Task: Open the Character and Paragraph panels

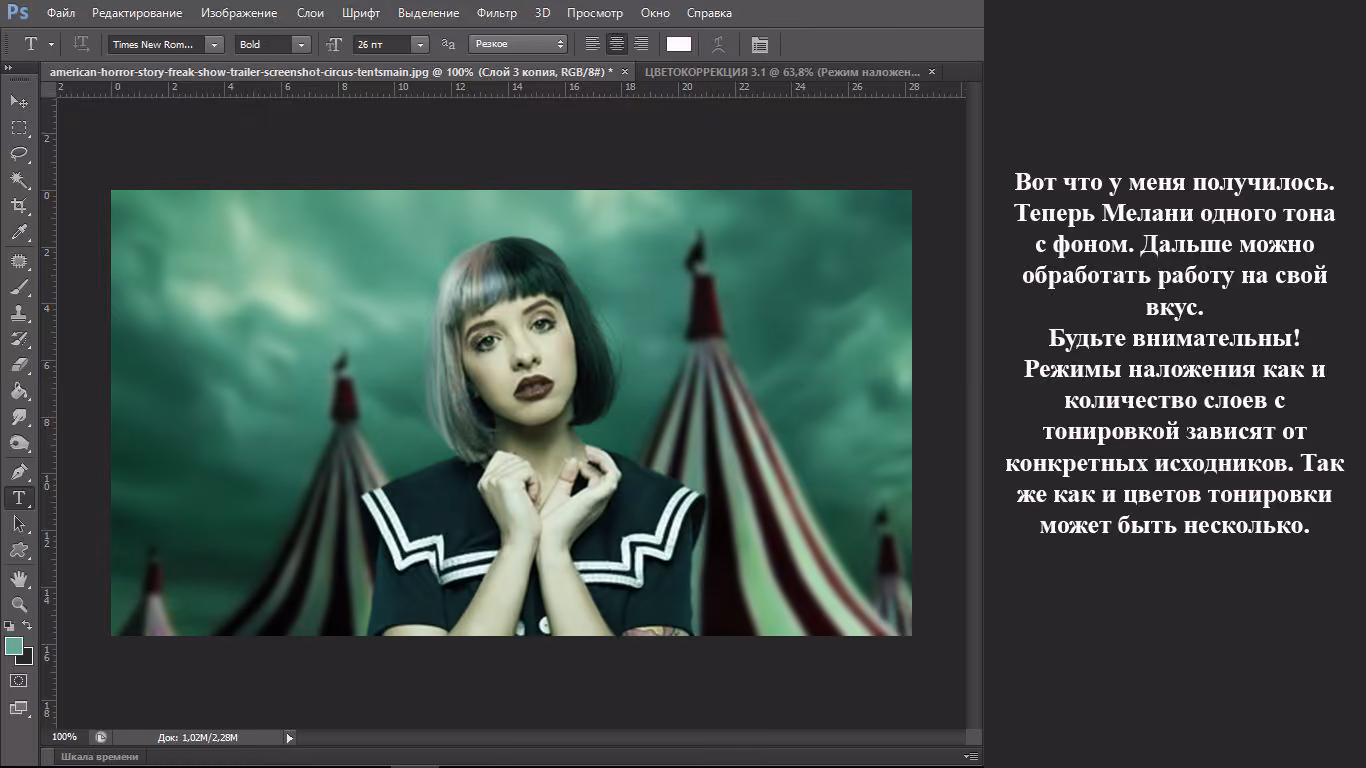Action: tap(760, 44)
